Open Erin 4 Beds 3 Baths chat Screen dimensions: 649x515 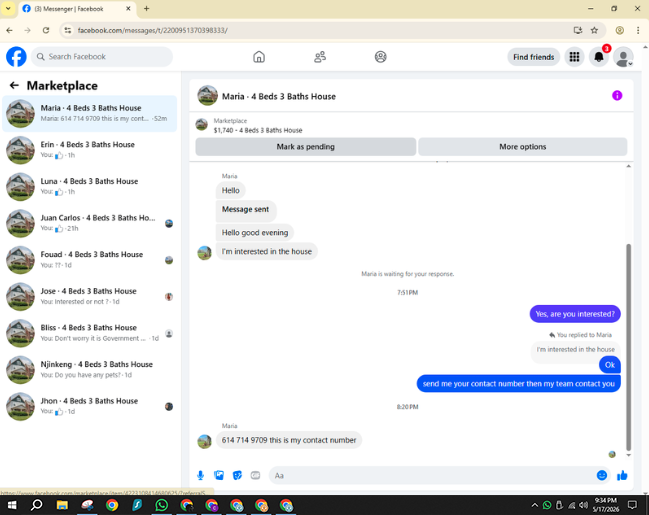coord(89,150)
